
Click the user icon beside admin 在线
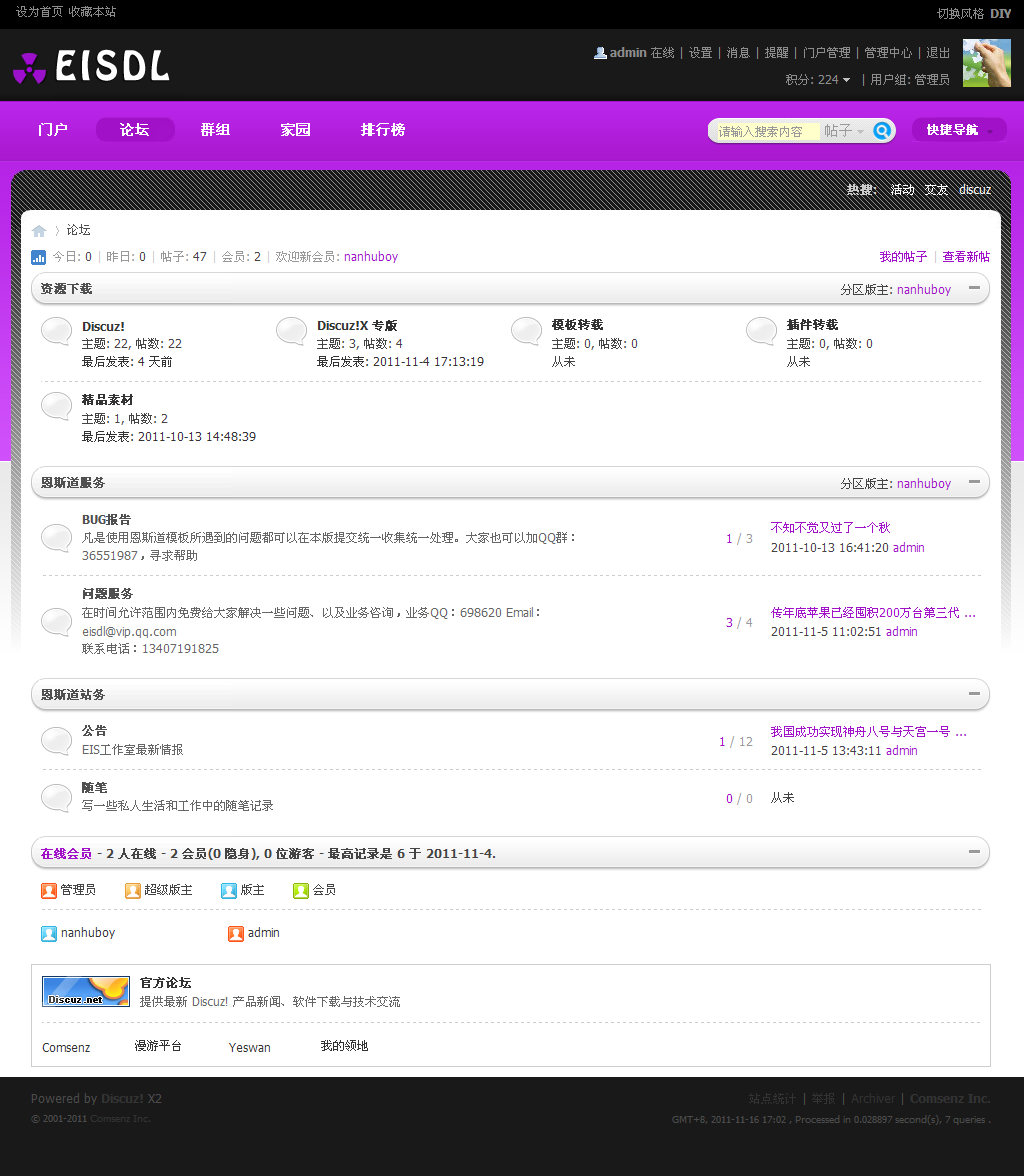600,52
